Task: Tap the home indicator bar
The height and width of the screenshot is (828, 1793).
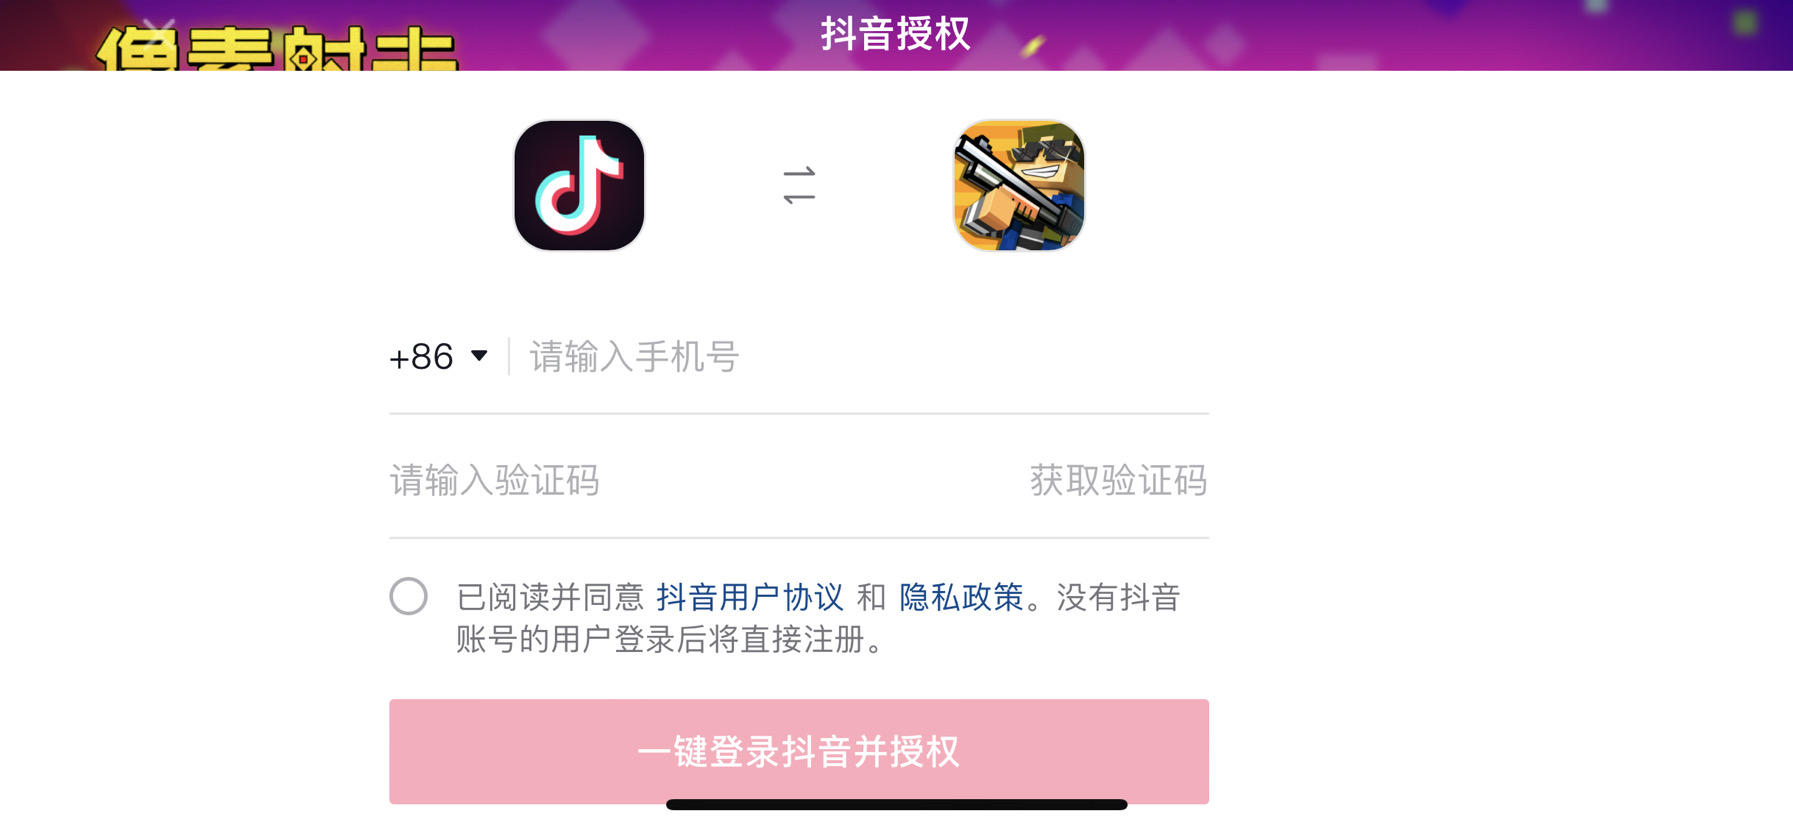Action: click(896, 804)
